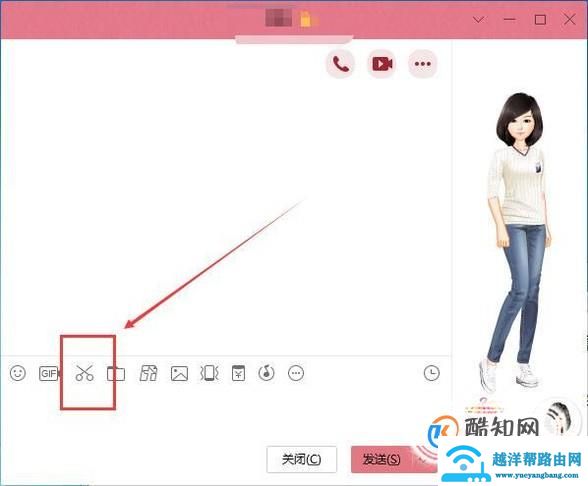Image resolution: width=588 pixels, height=486 pixels.
Task: Open the title bar dropdown chevron
Action: [478, 19]
